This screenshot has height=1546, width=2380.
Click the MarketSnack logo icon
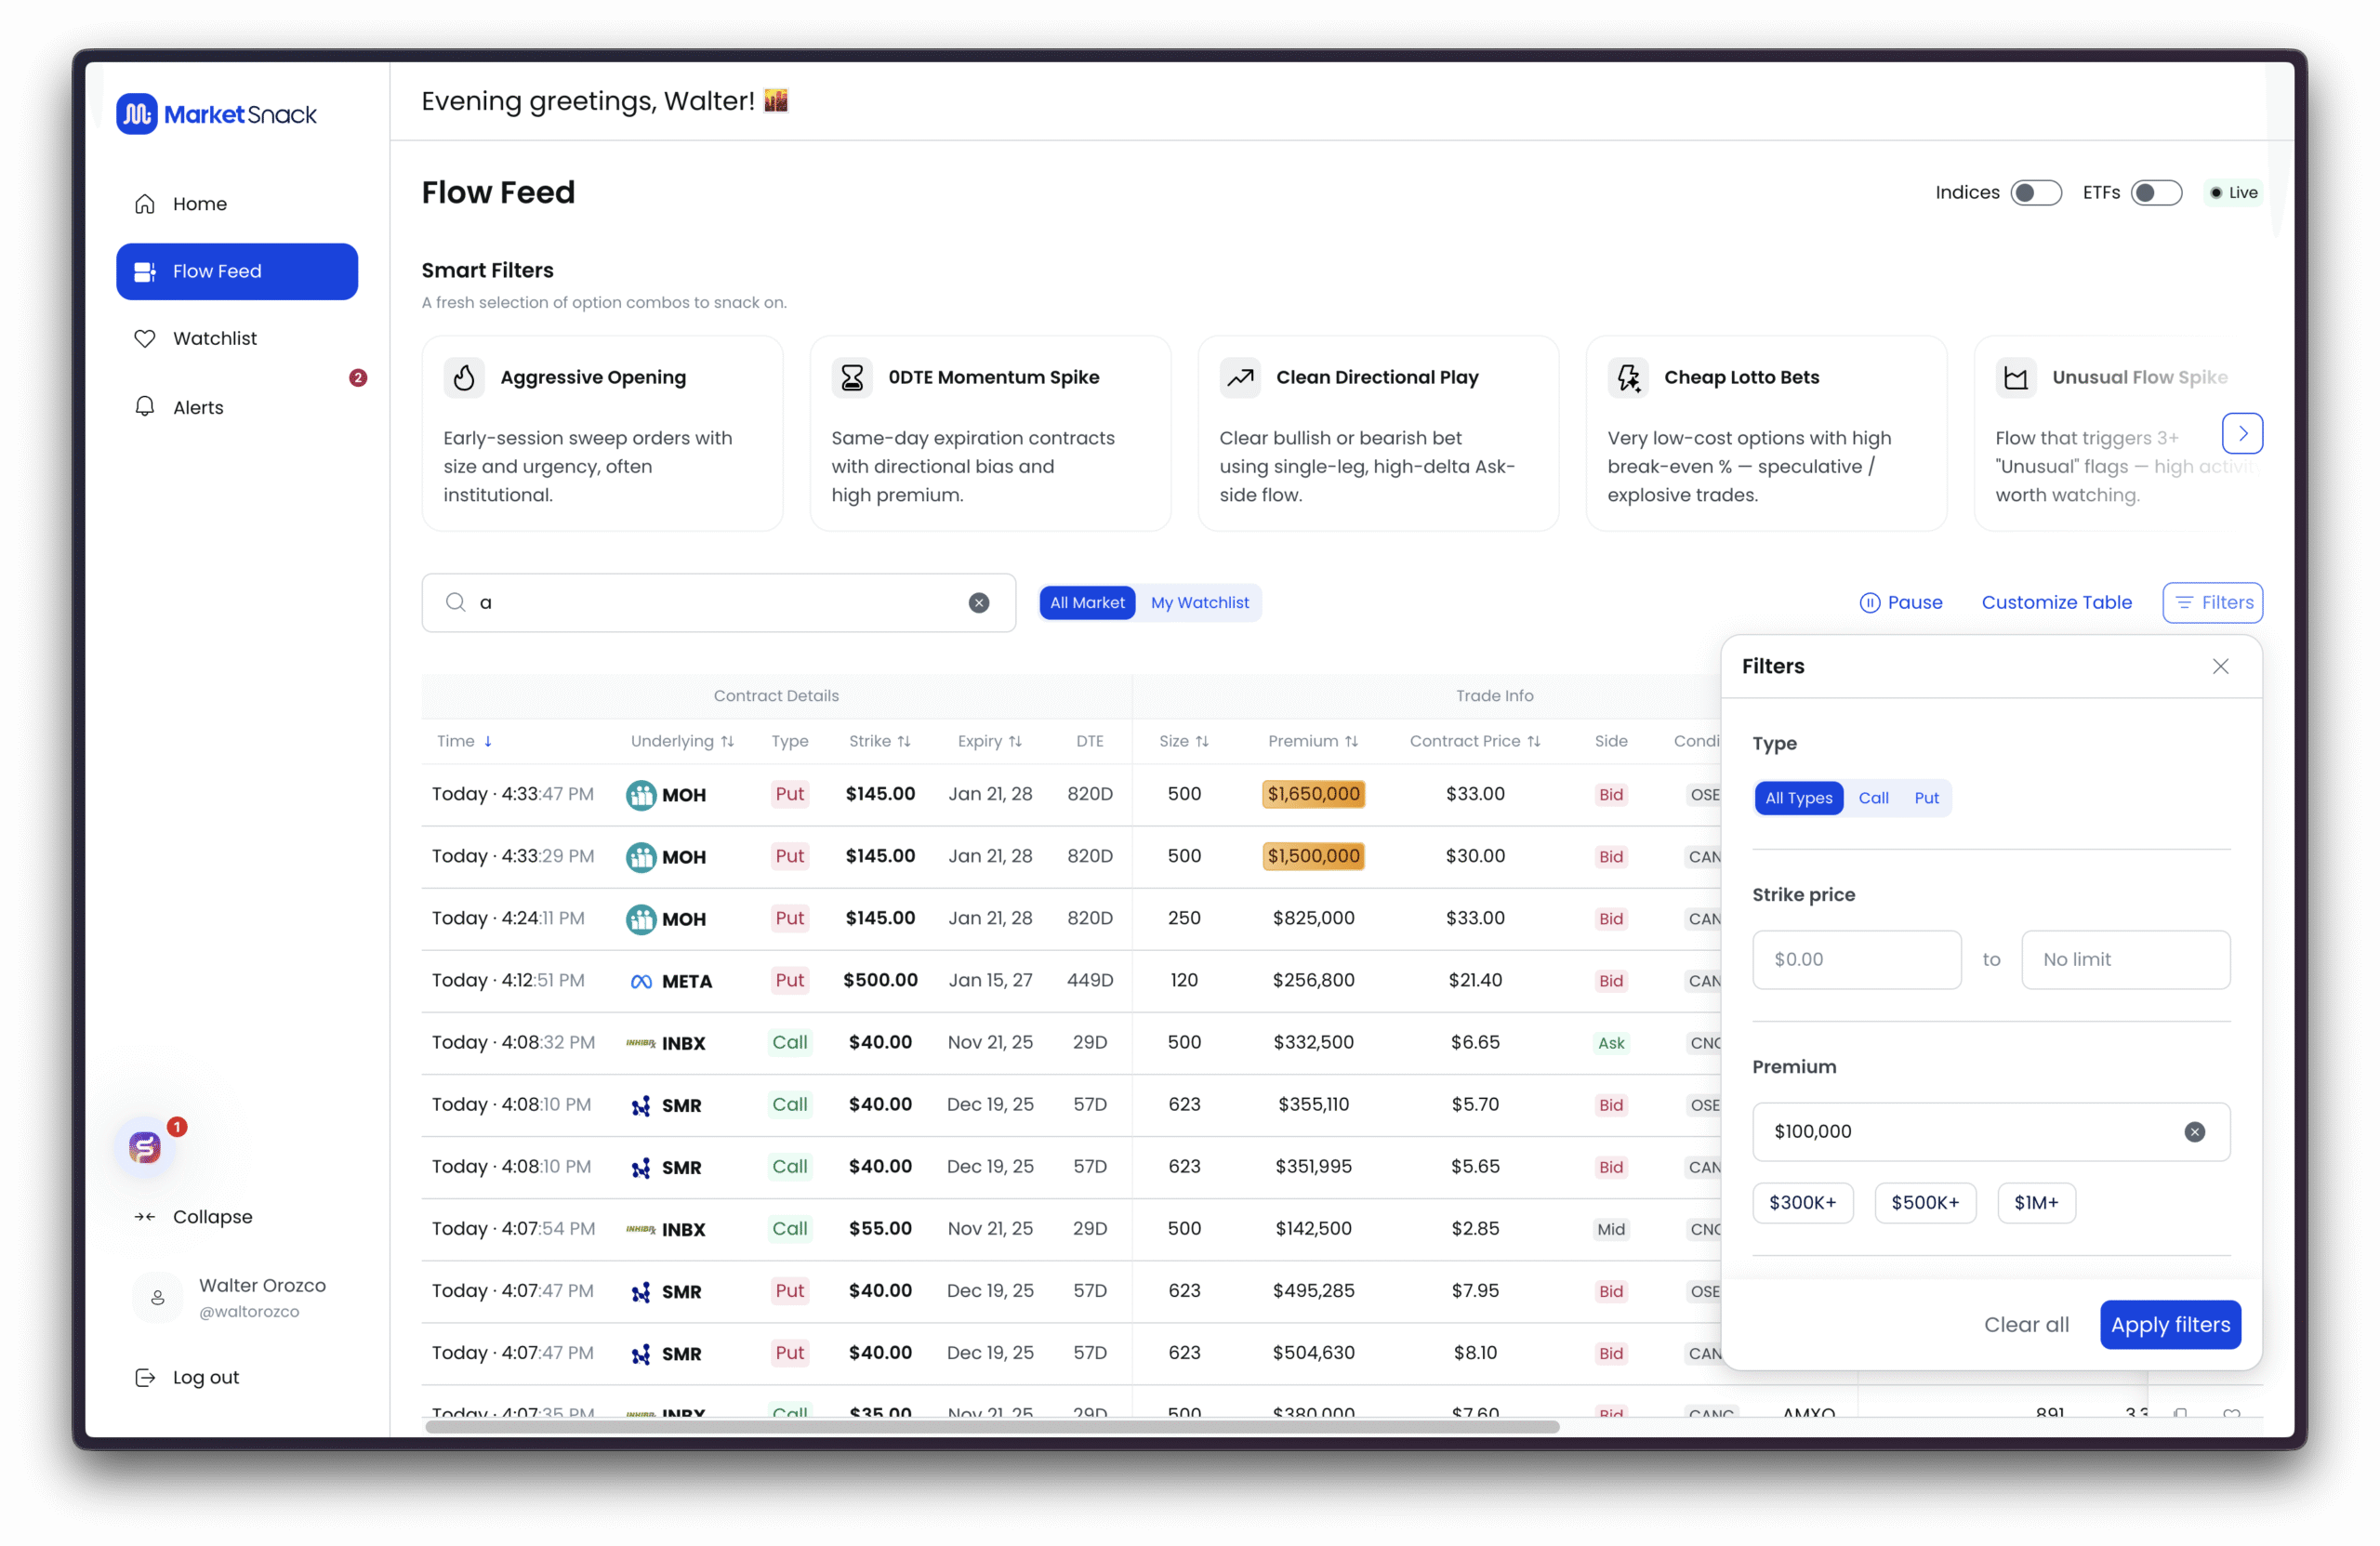[x=137, y=114]
